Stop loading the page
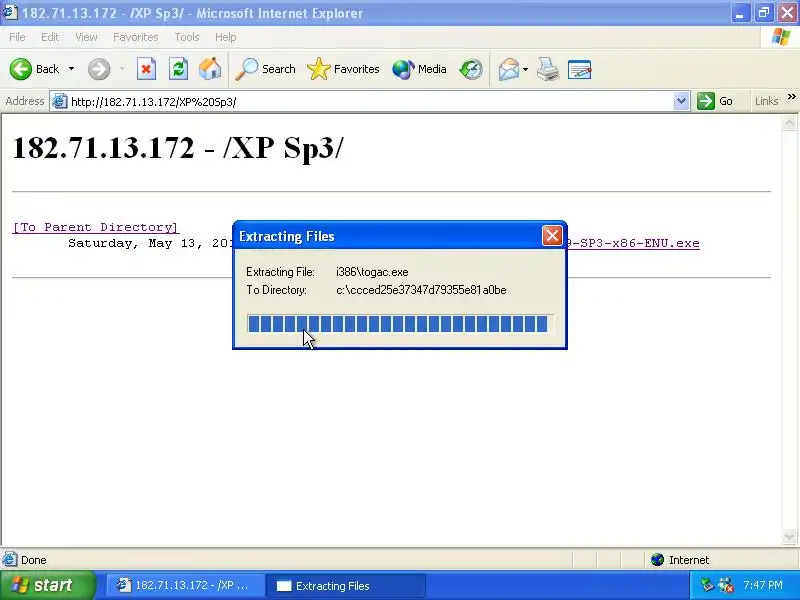This screenshot has height=600, width=800. [x=146, y=69]
